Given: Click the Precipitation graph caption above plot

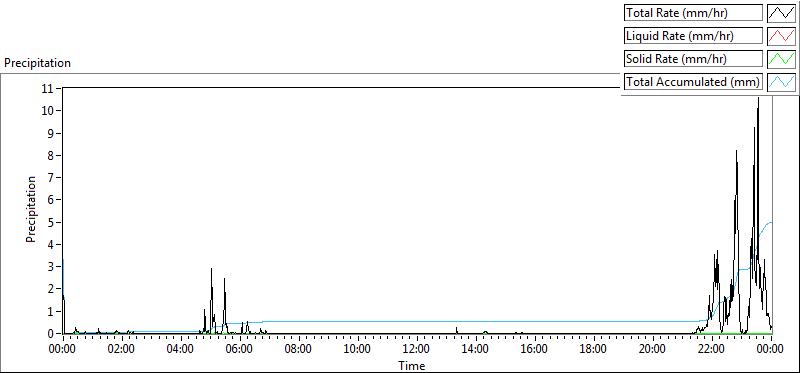Looking at the screenshot, I should [x=37, y=63].
